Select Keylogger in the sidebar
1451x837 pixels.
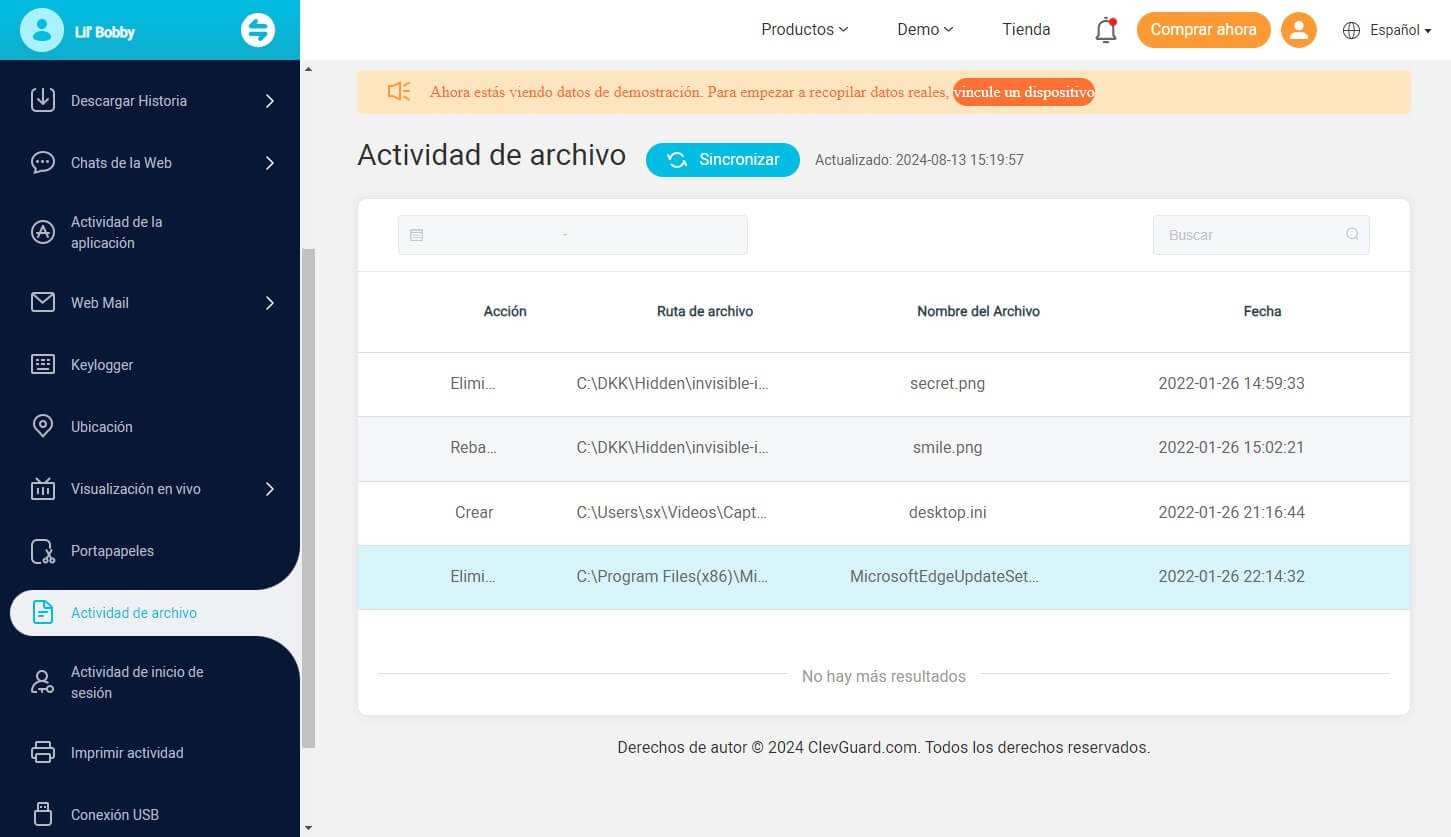(102, 365)
